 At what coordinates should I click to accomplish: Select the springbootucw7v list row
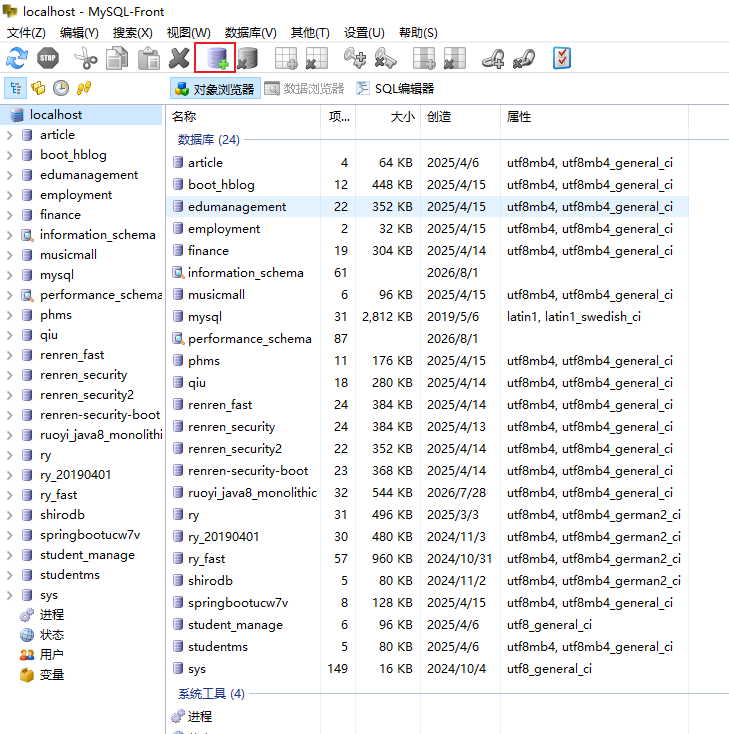pos(427,603)
